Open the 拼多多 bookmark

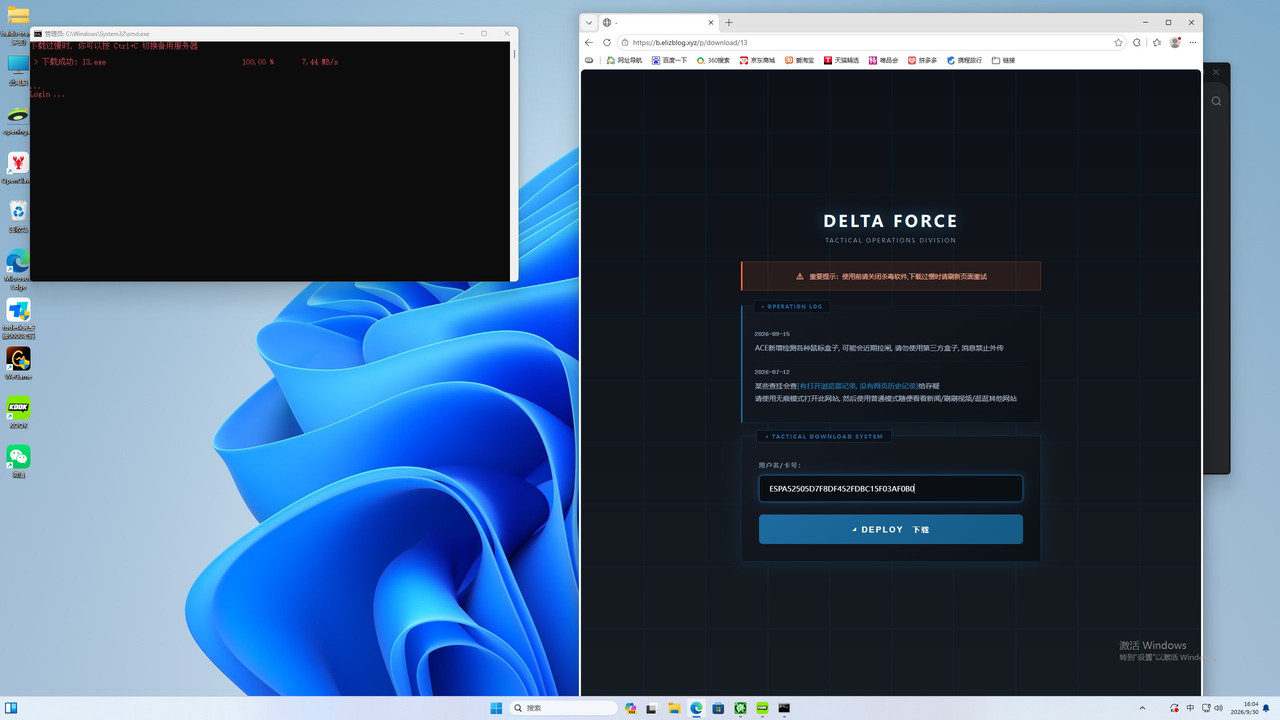pyautogui.click(x=922, y=60)
